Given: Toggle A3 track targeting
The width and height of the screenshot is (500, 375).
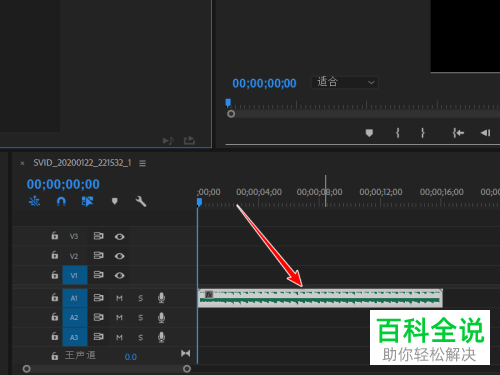Looking at the screenshot, I should click(x=75, y=337).
